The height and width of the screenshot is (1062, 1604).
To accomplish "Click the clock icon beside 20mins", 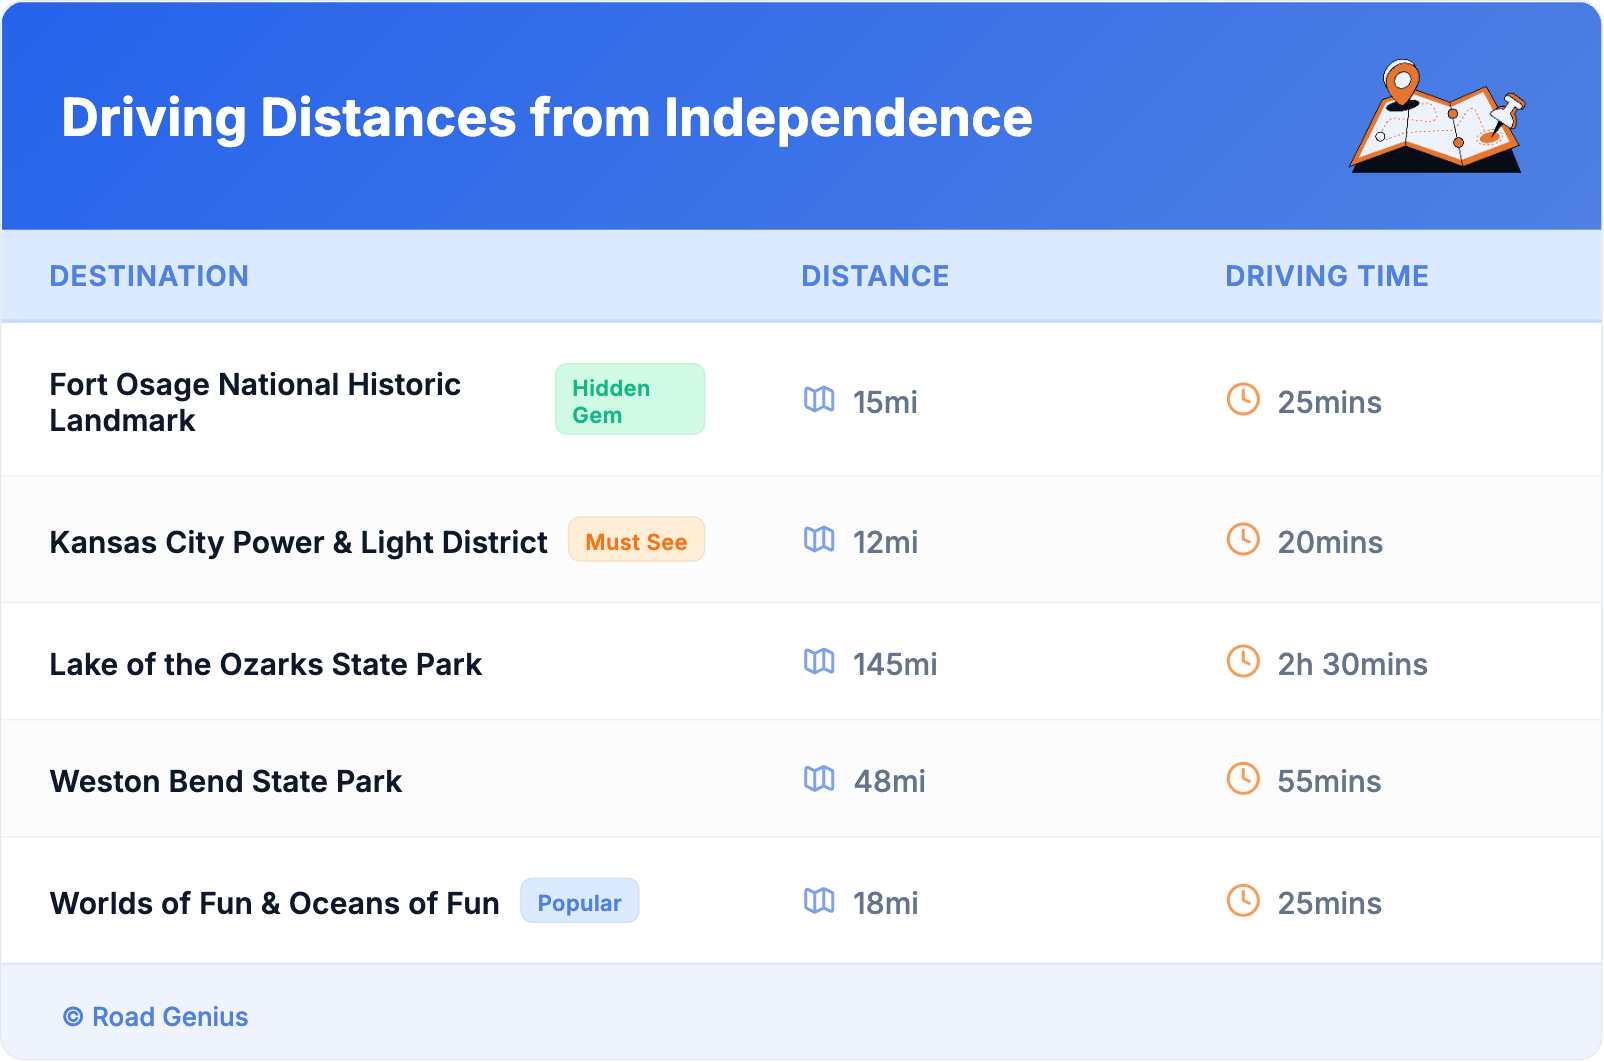I will click(1243, 540).
